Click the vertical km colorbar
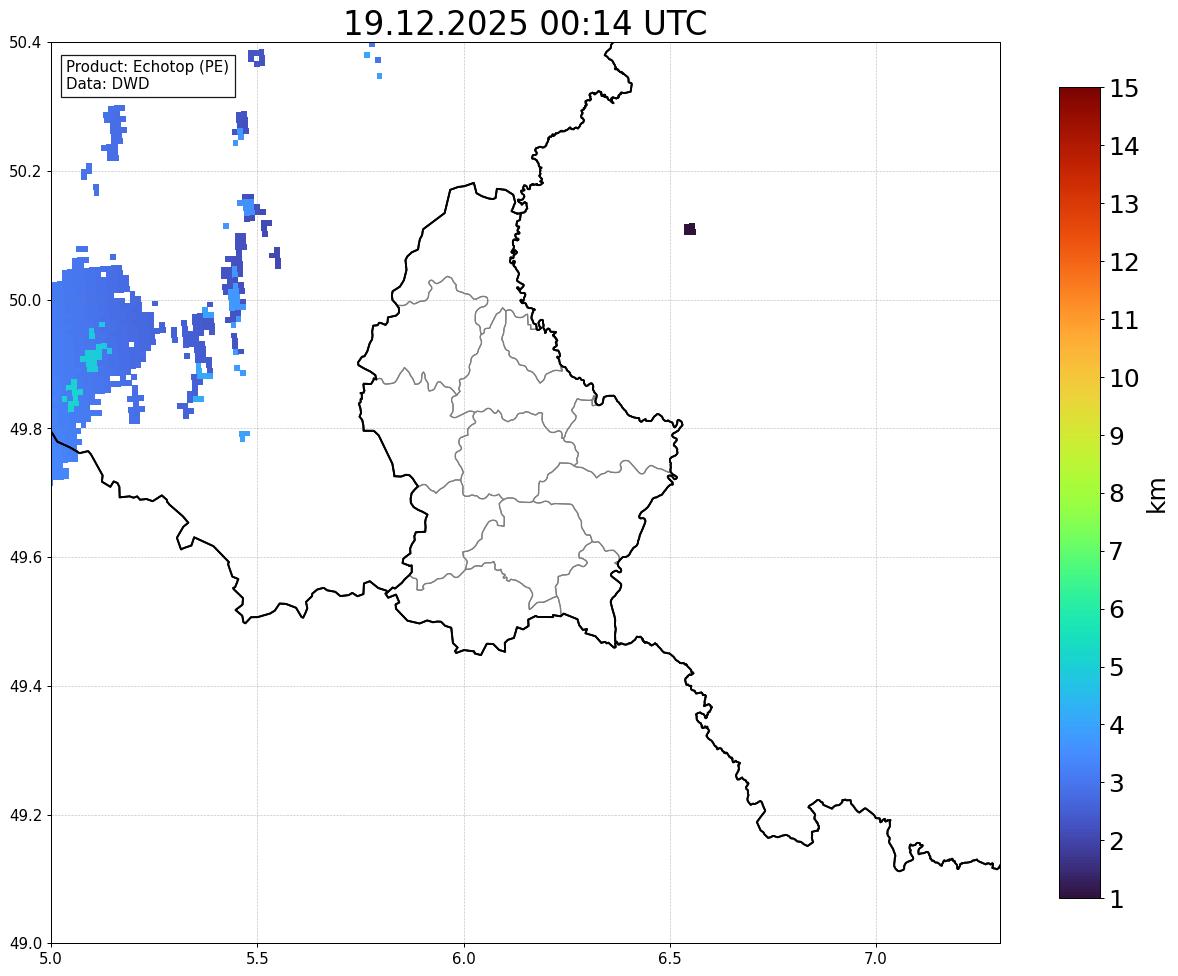This screenshot has width=1178, height=976. pos(1080,493)
